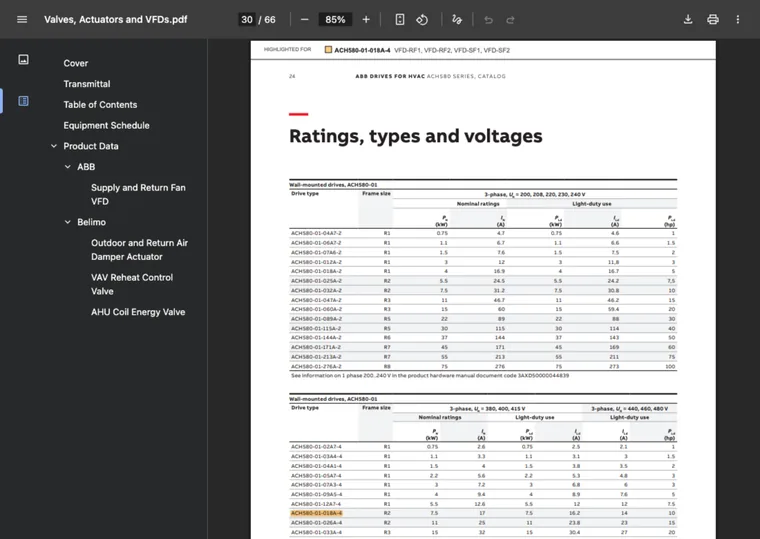This screenshot has width=760, height=539.
Task: Click ACH580-01-018A-4 in the highlight header
Action: click(362, 50)
